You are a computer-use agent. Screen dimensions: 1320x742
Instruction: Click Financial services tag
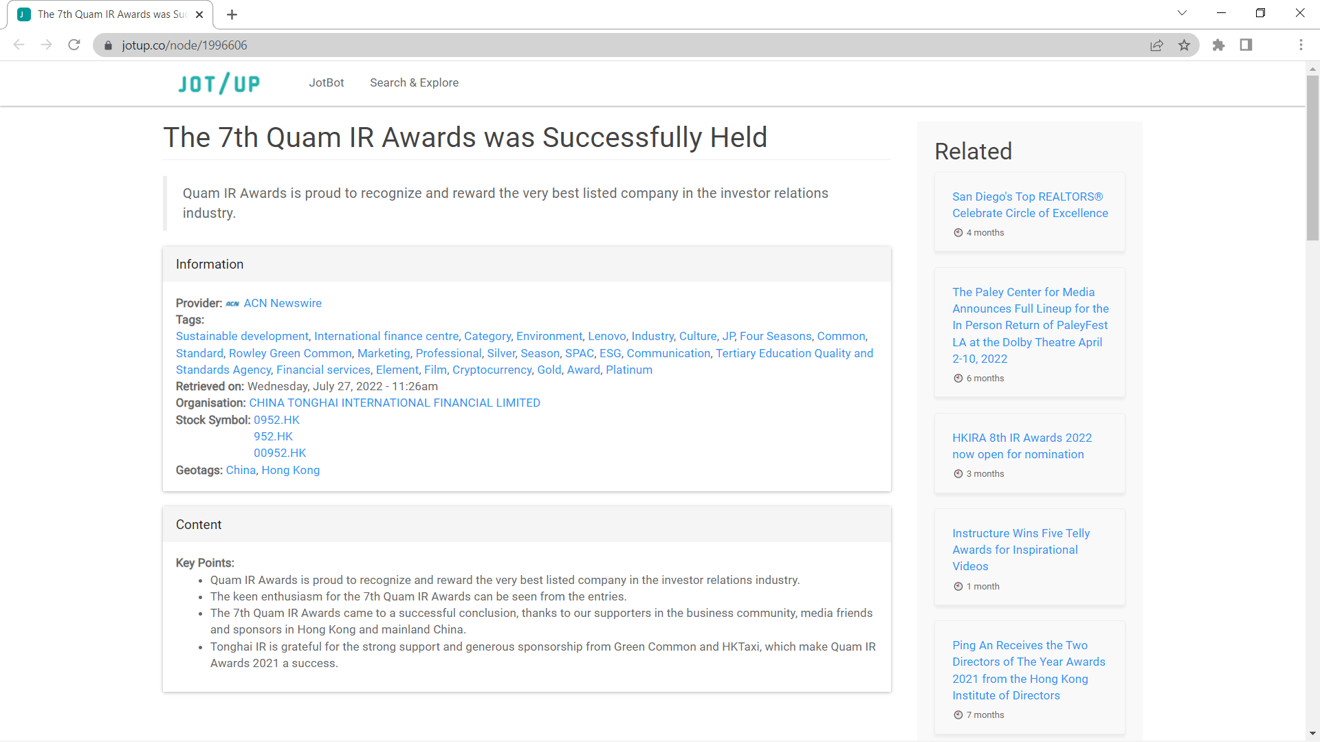click(323, 370)
